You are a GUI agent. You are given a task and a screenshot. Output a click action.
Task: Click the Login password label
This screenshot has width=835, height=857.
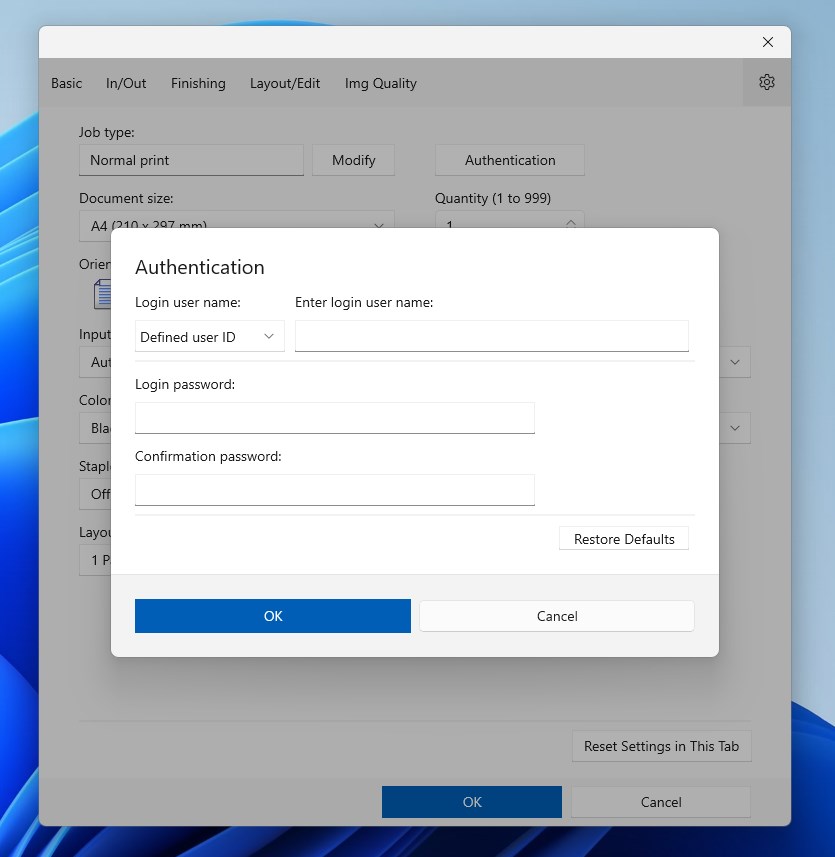pos(185,384)
